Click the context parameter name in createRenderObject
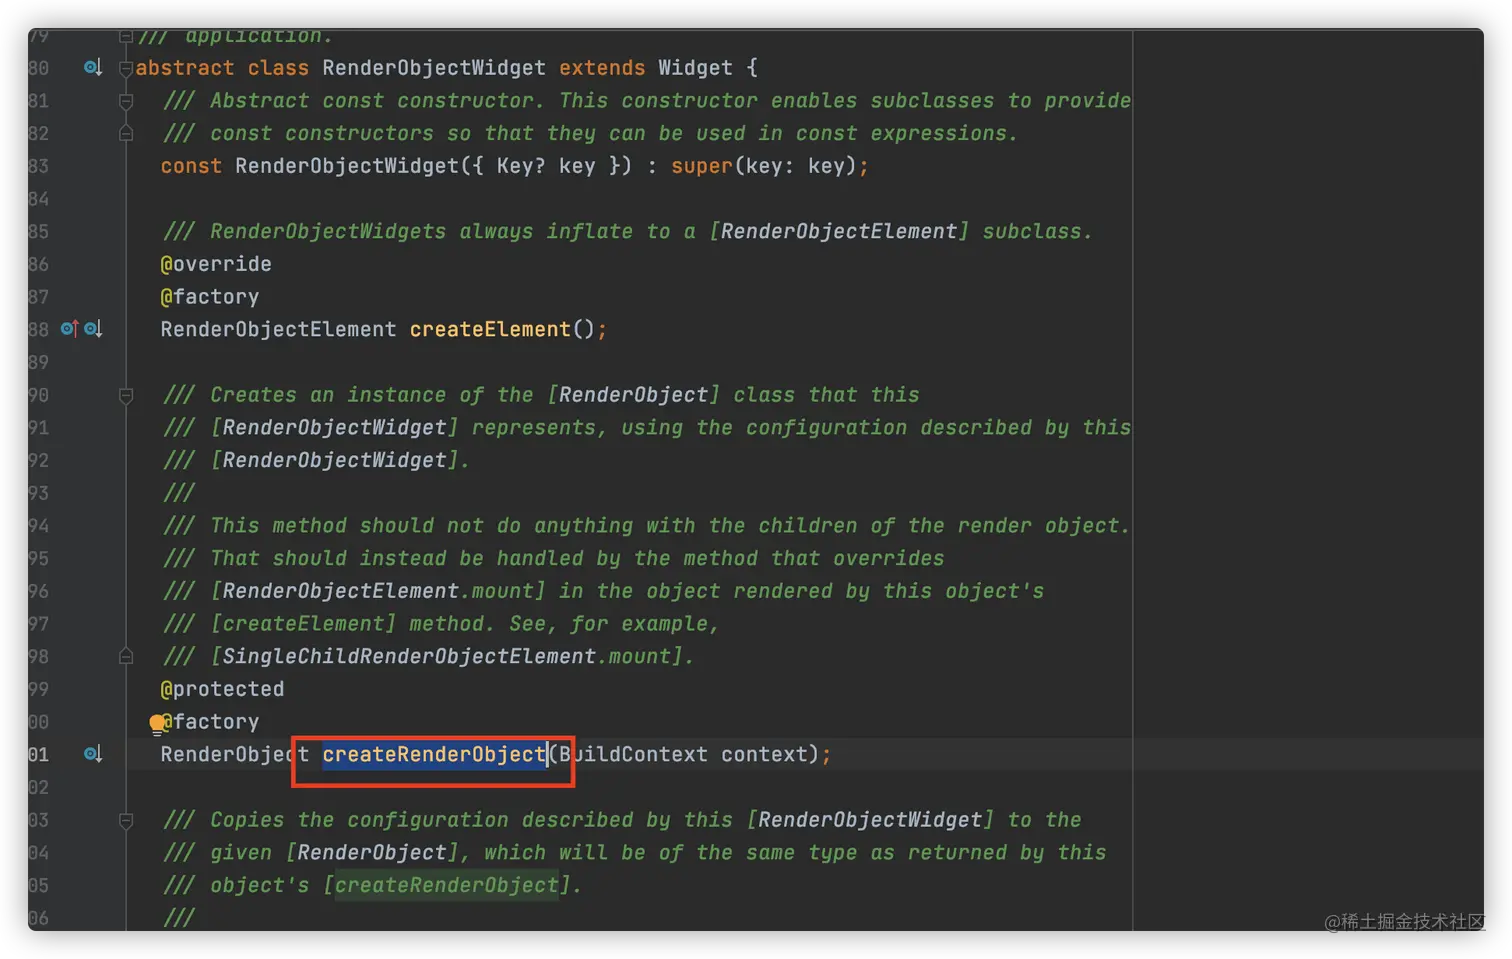Viewport: 1512px width, 959px height. [x=764, y=754]
